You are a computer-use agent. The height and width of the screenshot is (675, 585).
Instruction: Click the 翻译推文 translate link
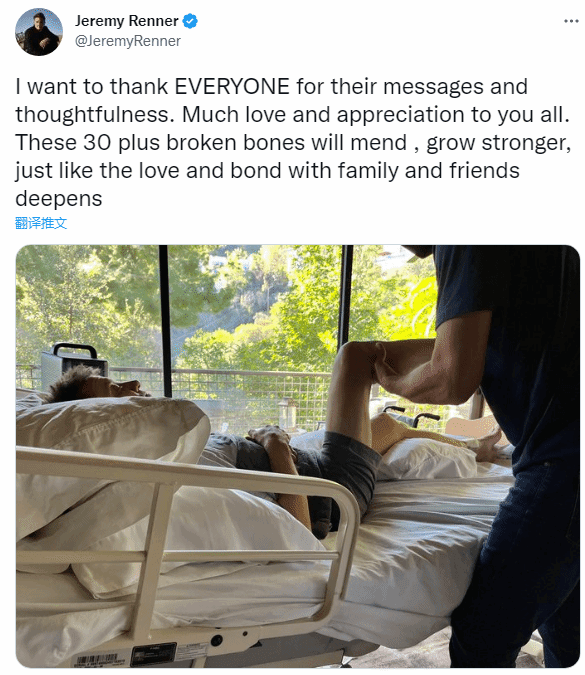click(x=41, y=223)
